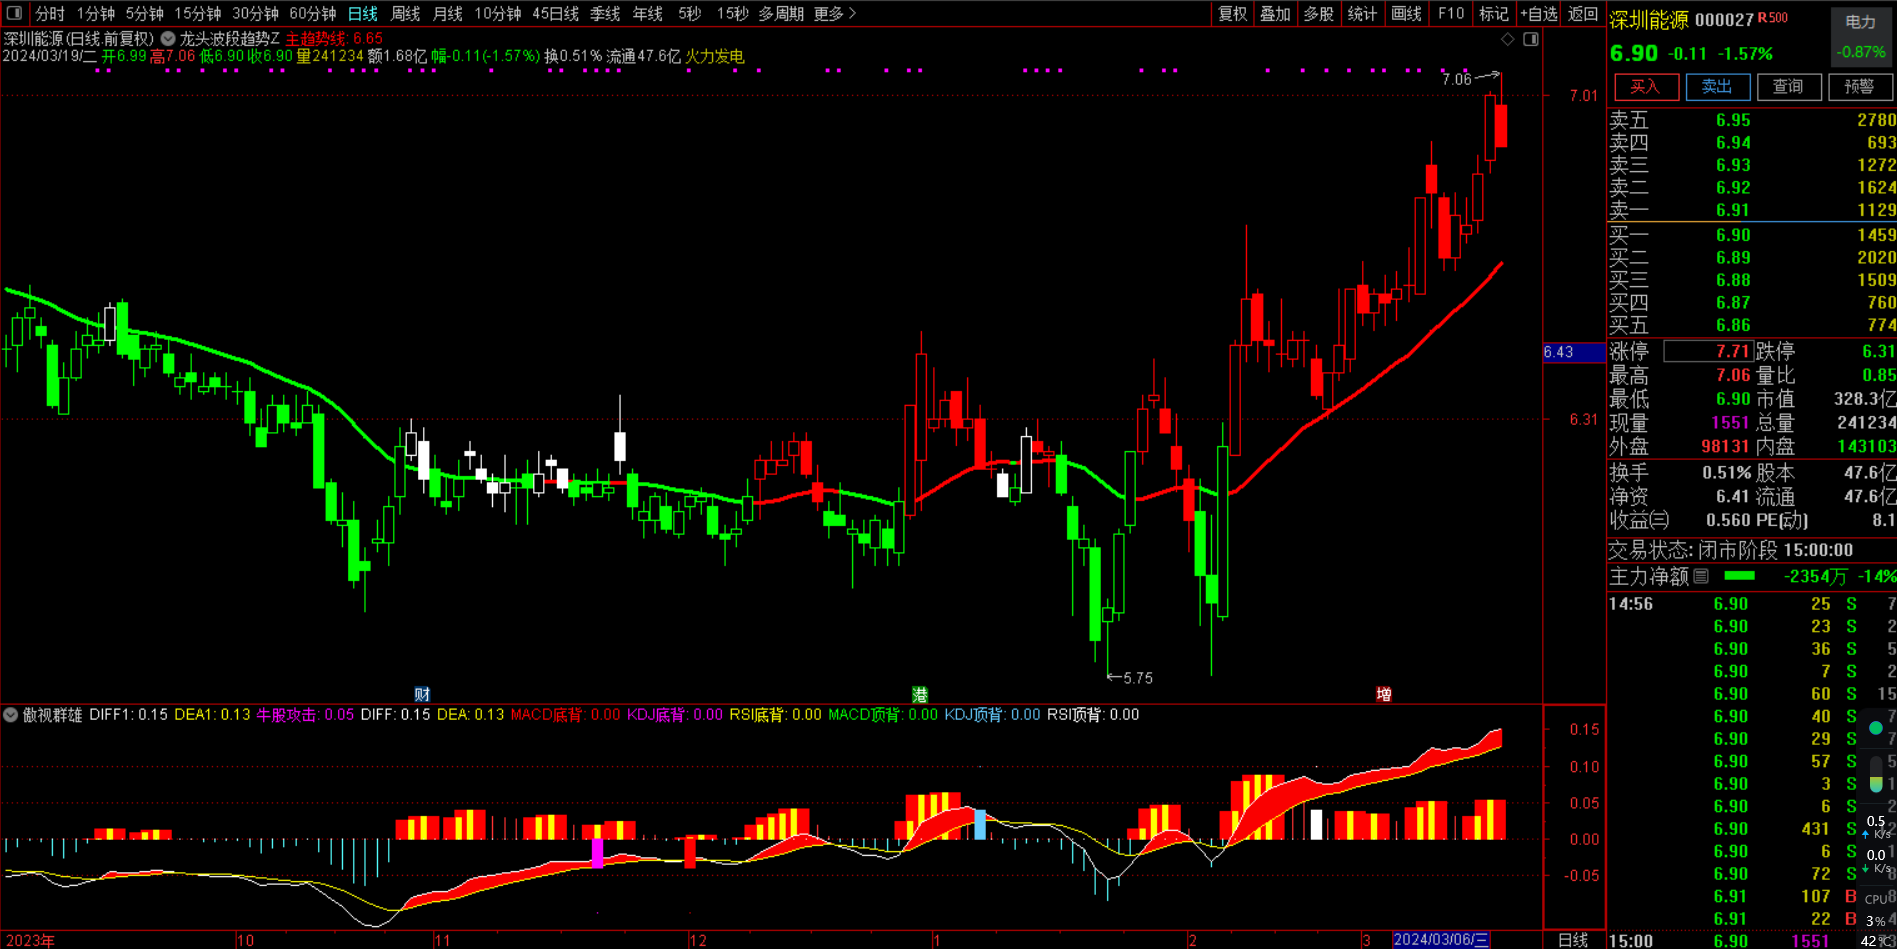Click the 卖一 price 6.91 row
The height and width of the screenshot is (949, 1897).
(x=1752, y=210)
